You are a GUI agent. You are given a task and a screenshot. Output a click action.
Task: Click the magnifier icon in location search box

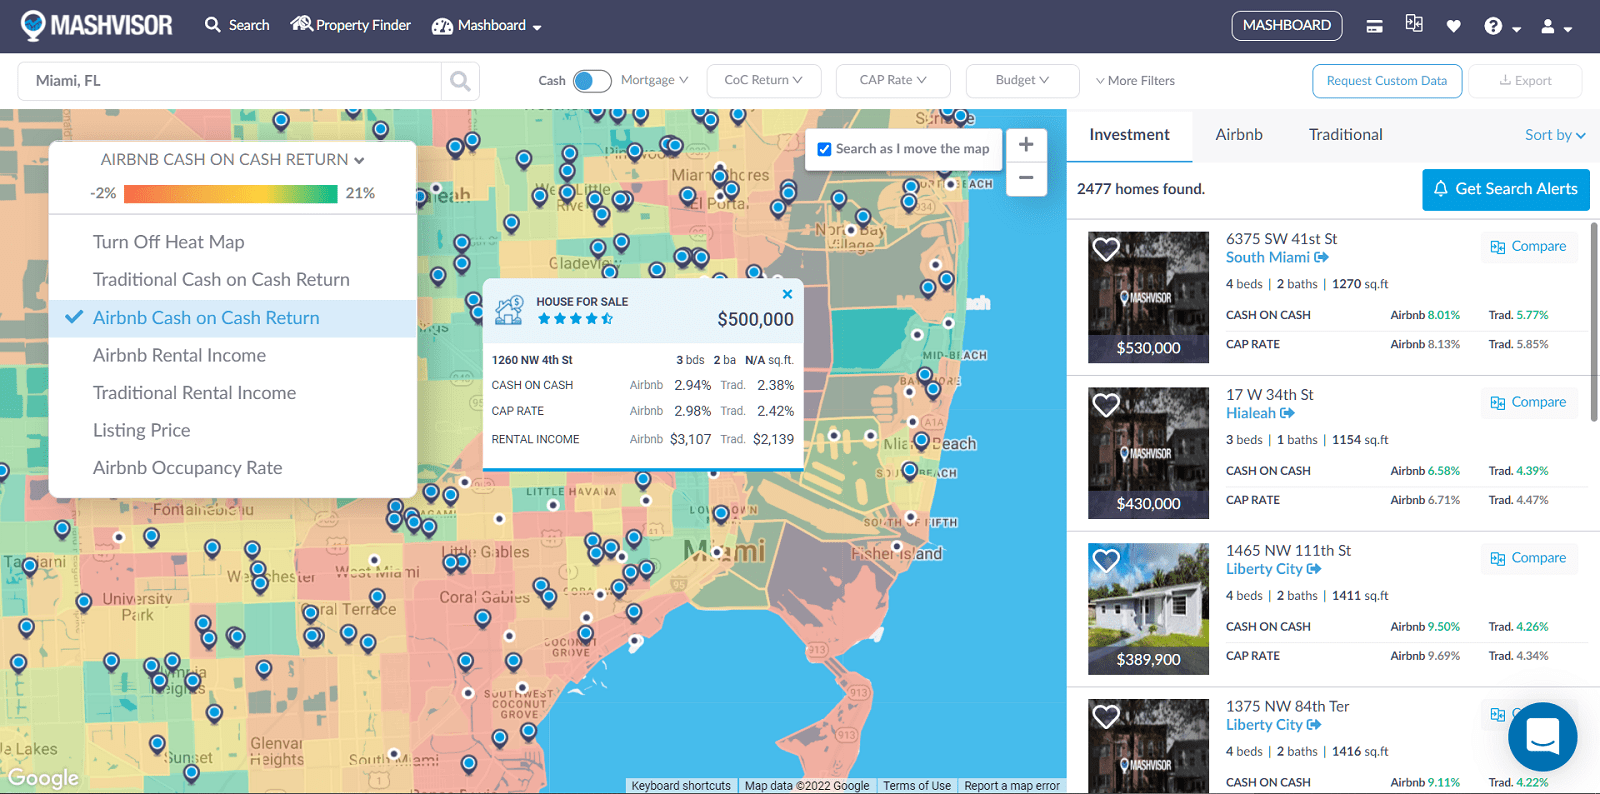pyautogui.click(x=460, y=81)
